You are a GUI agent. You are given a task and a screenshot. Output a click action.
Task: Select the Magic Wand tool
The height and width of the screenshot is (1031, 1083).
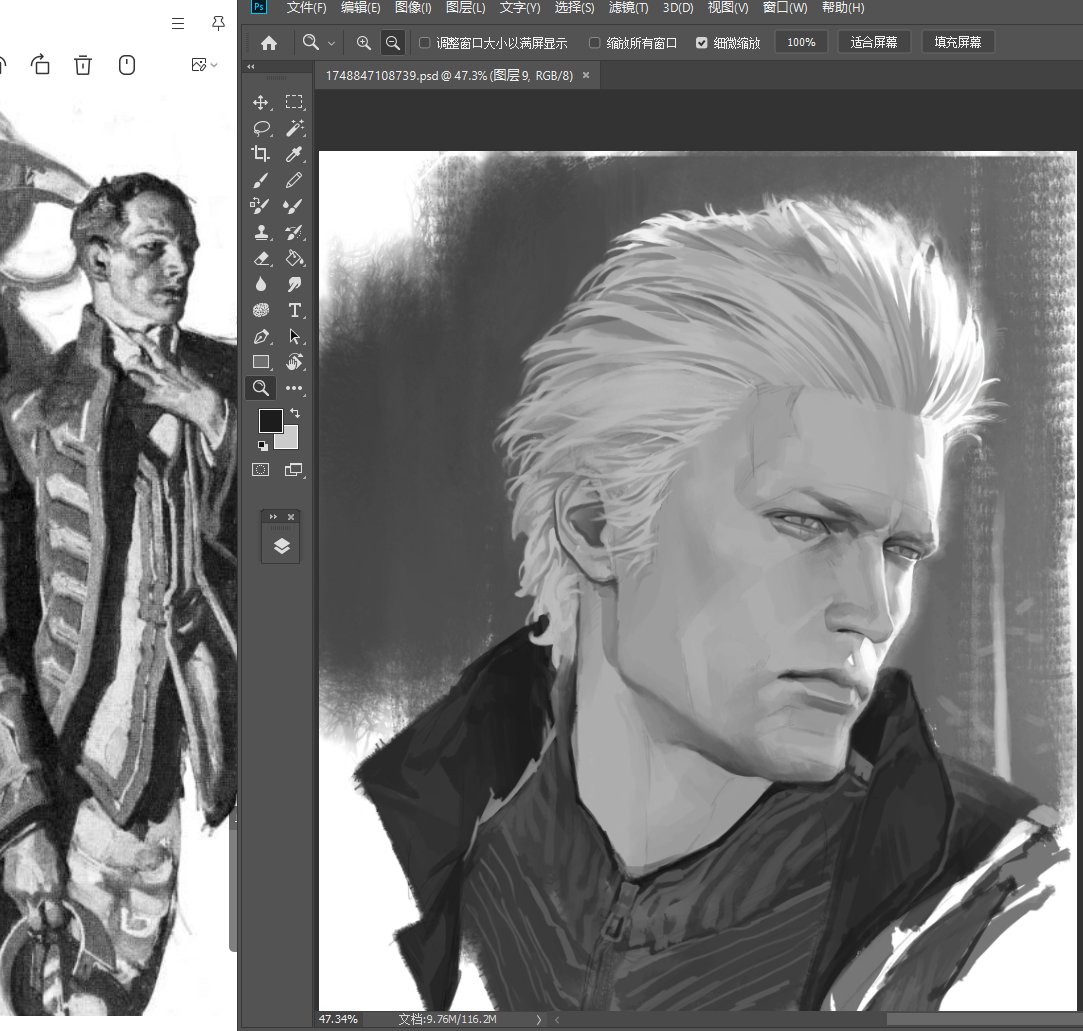pyautogui.click(x=294, y=128)
